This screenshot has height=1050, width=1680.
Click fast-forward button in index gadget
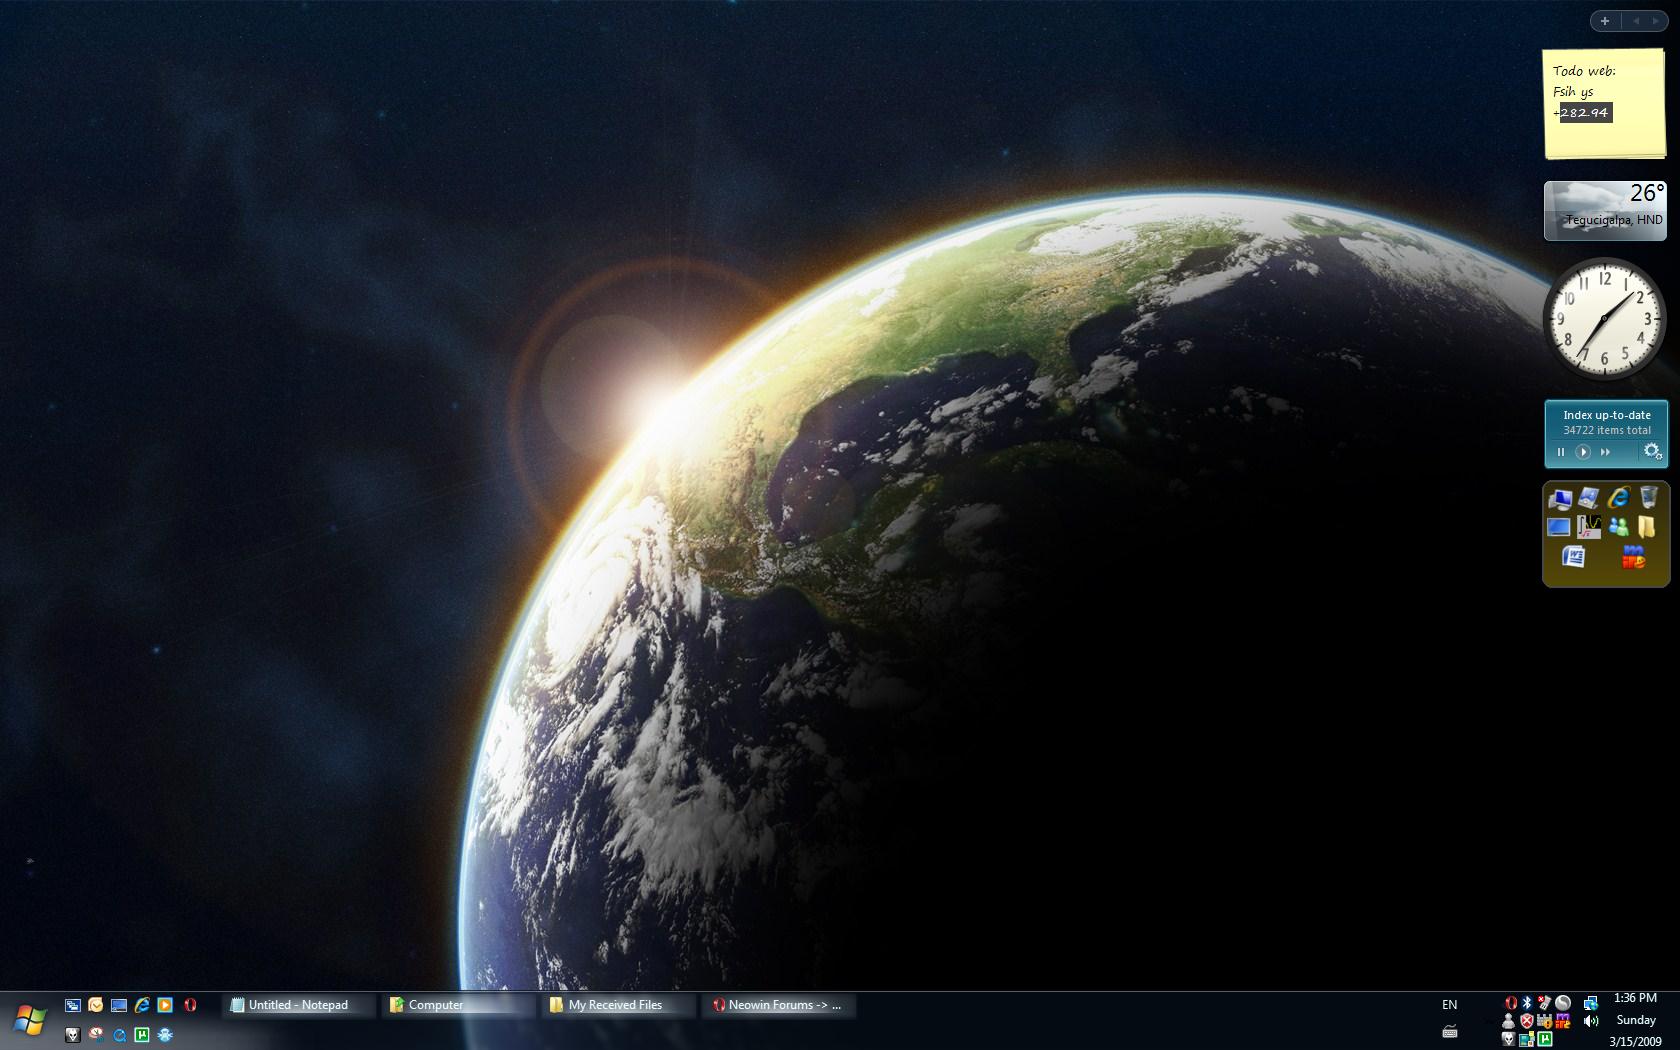1606,452
